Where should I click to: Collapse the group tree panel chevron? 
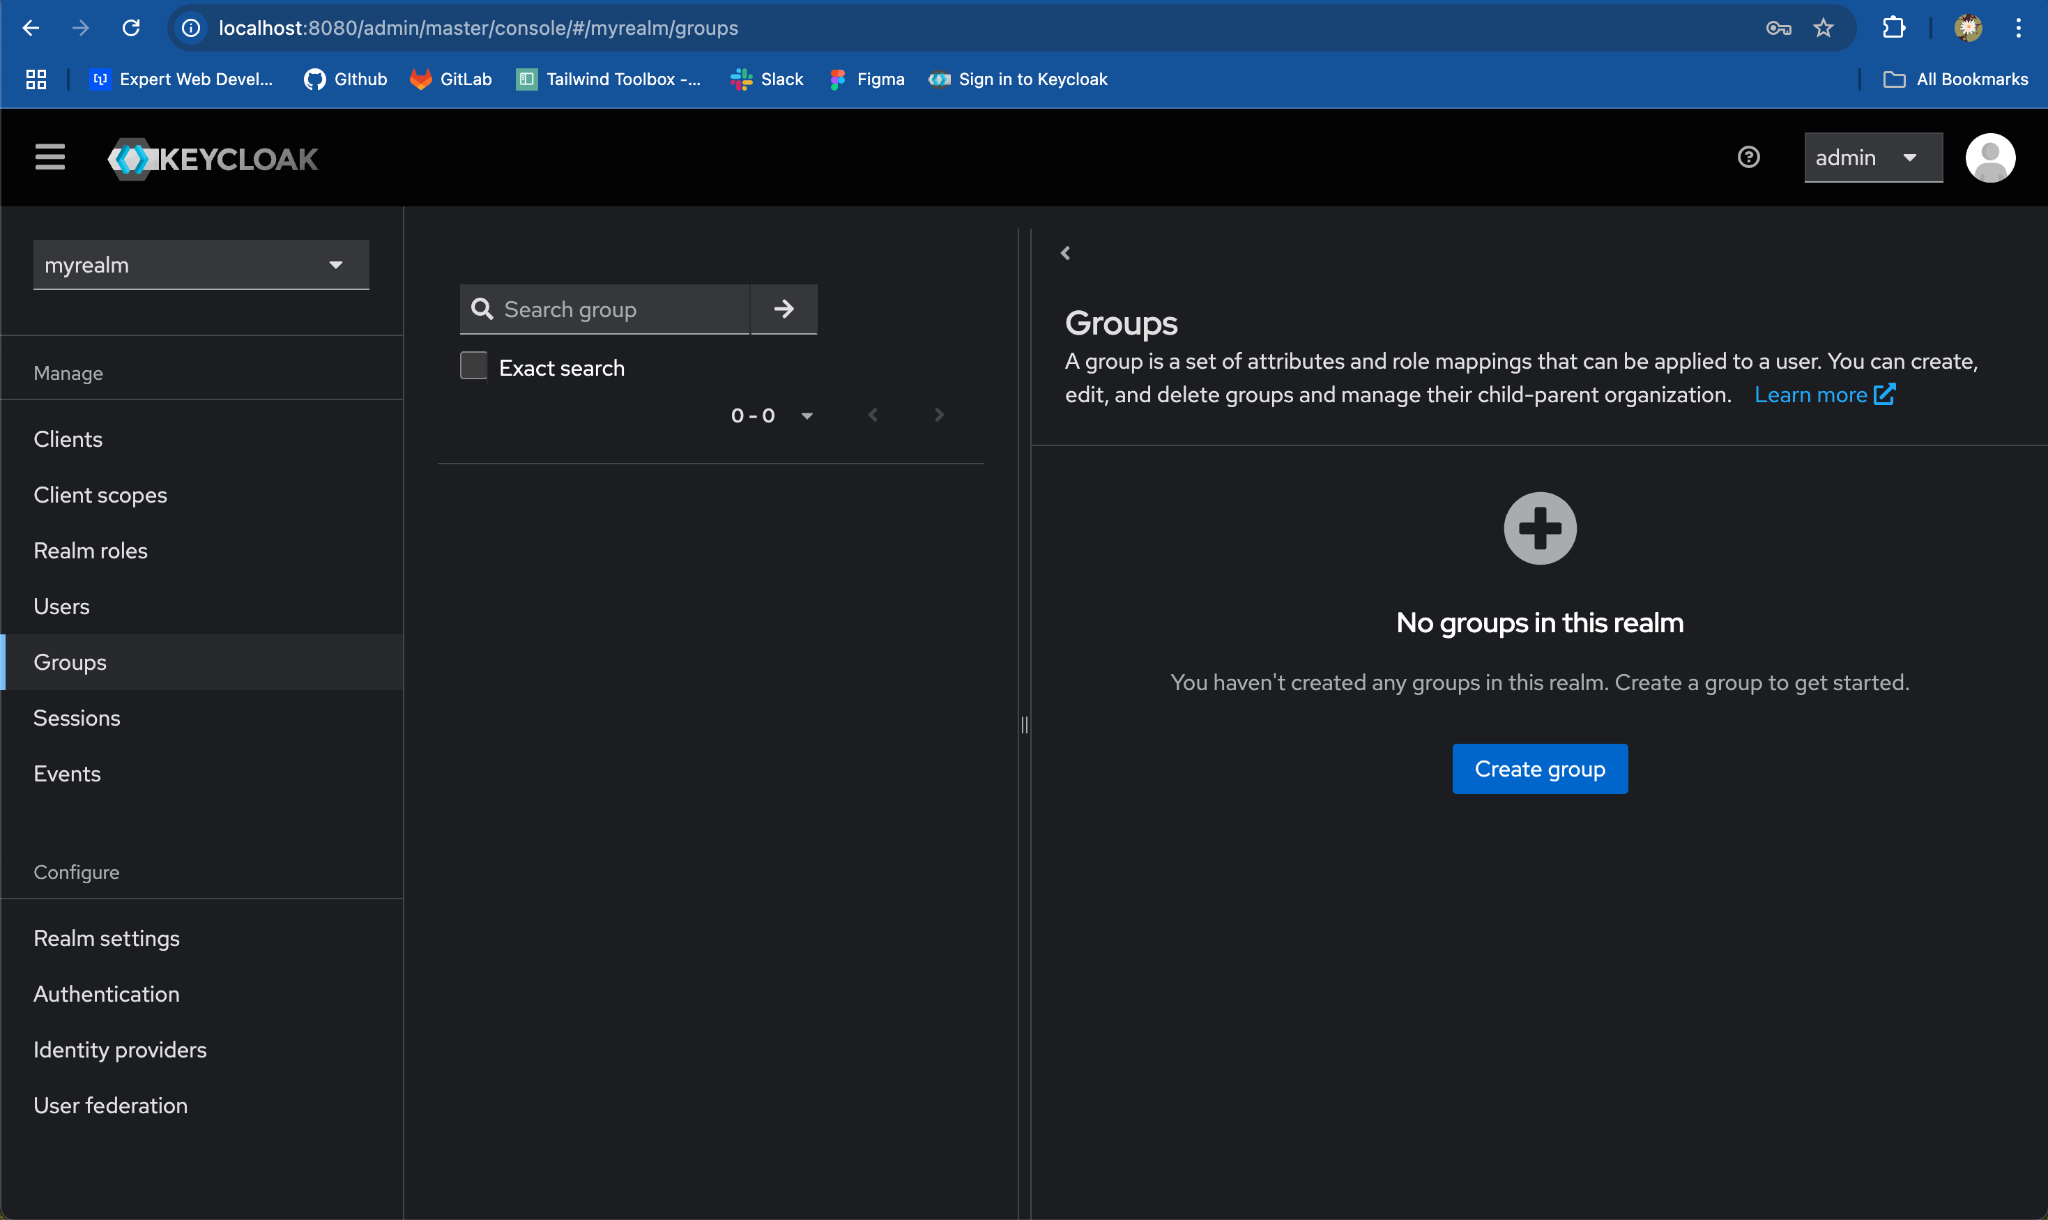point(1066,253)
